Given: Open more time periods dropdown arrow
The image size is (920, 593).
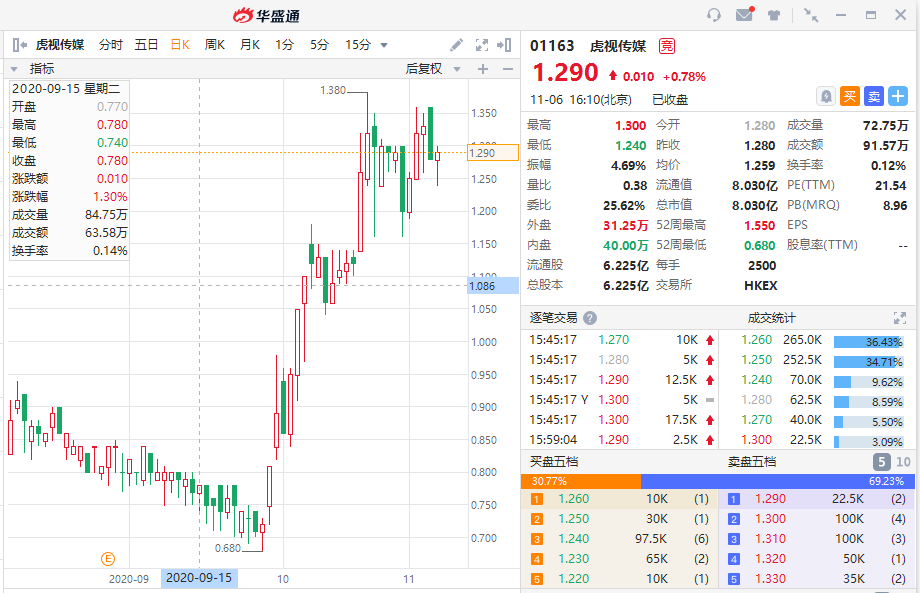Looking at the screenshot, I should (384, 45).
